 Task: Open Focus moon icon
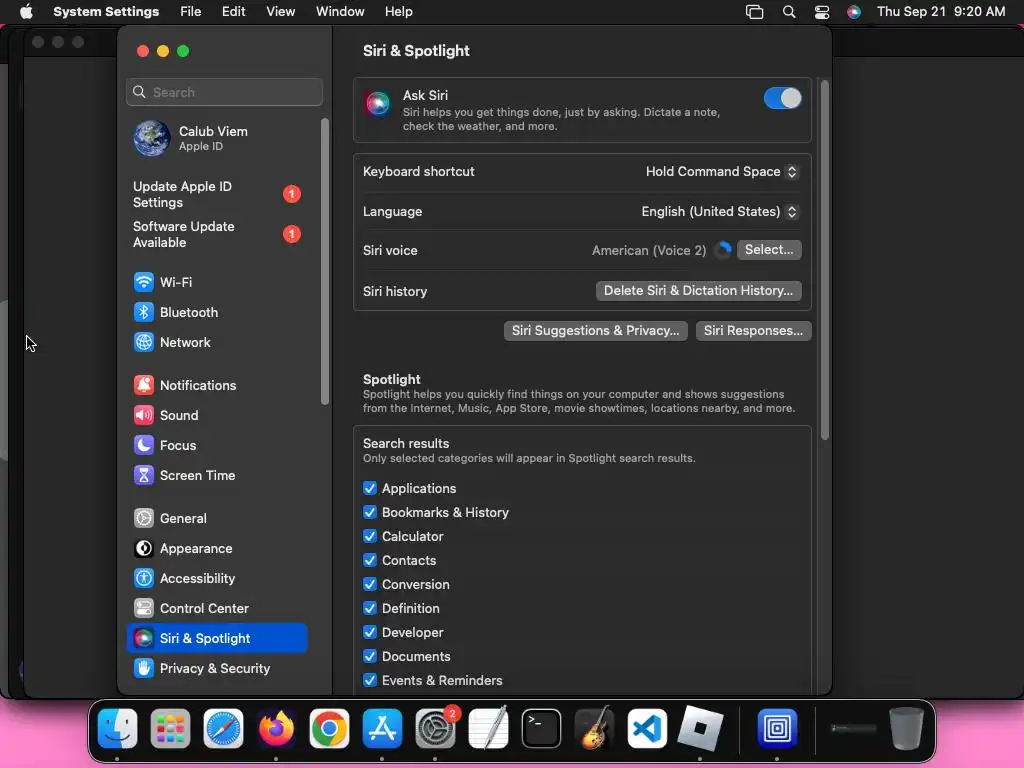pos(144,445)
